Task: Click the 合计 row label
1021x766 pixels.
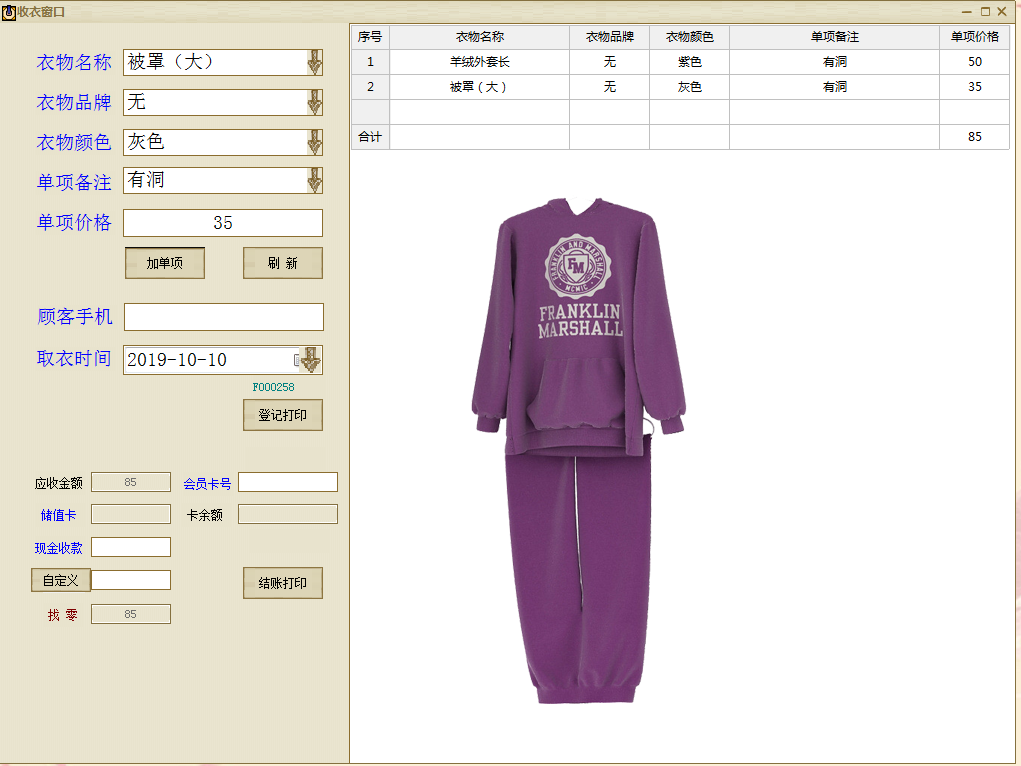Action: point(370,137)
